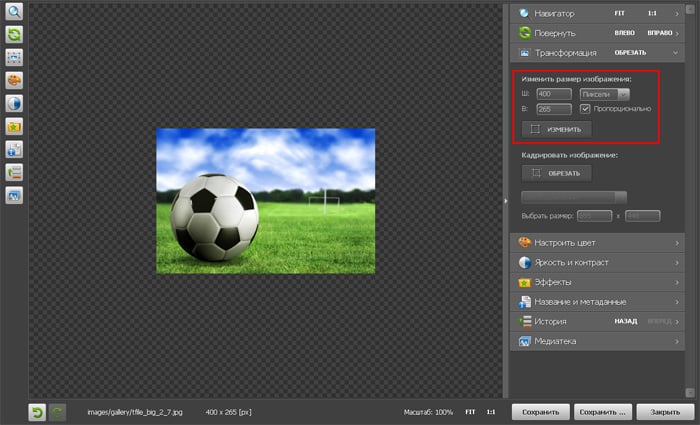Screen dimensions: 700x425
Task: Click the magnifier zoom tool icon
Action: tap(15, 13)
